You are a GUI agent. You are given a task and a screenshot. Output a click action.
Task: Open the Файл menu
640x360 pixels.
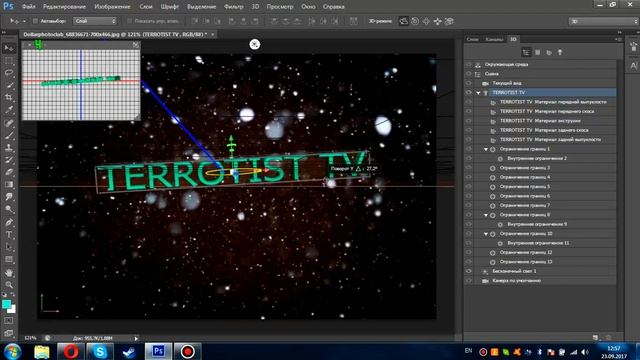(x=28, y=7)
